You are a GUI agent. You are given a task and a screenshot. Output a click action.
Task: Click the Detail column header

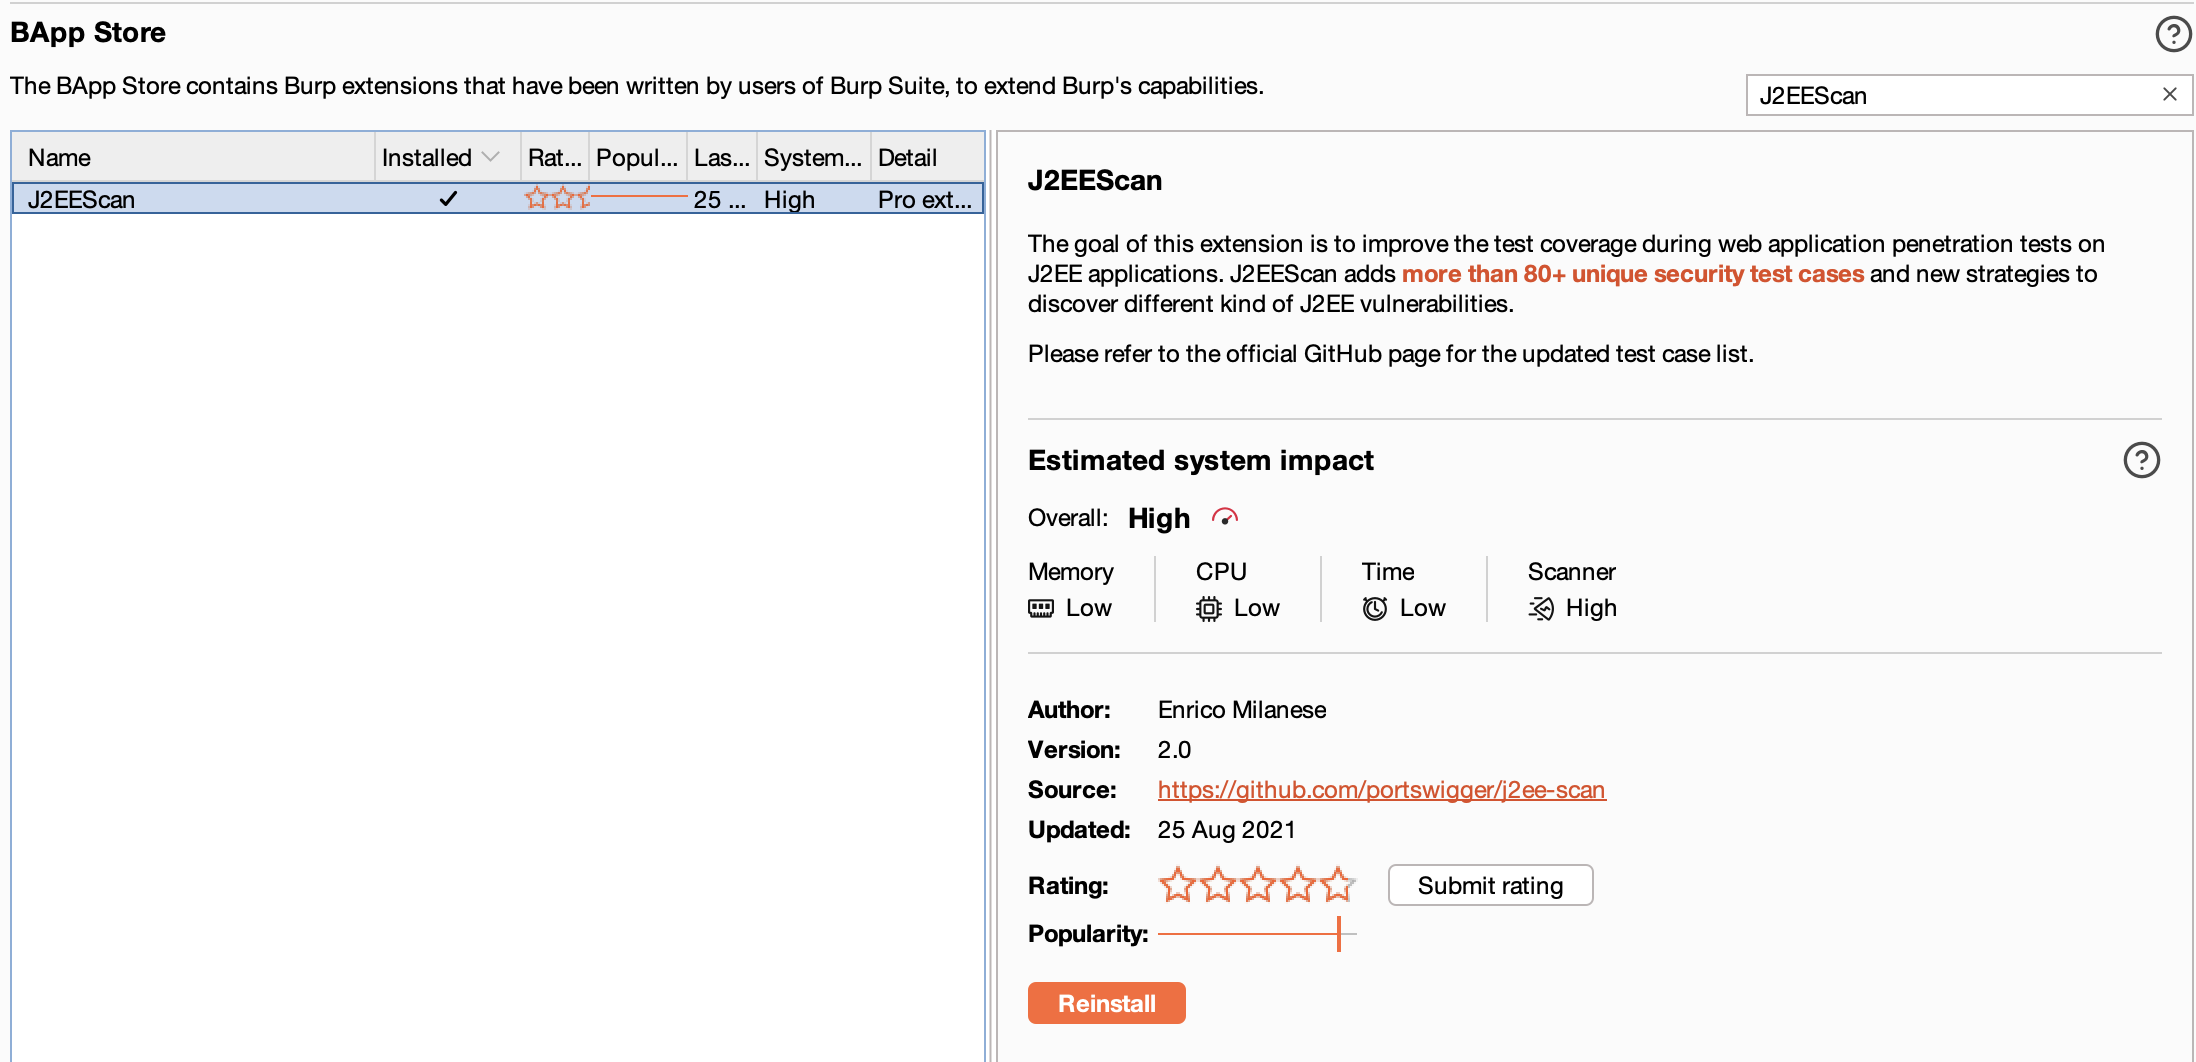pos(908,157)
